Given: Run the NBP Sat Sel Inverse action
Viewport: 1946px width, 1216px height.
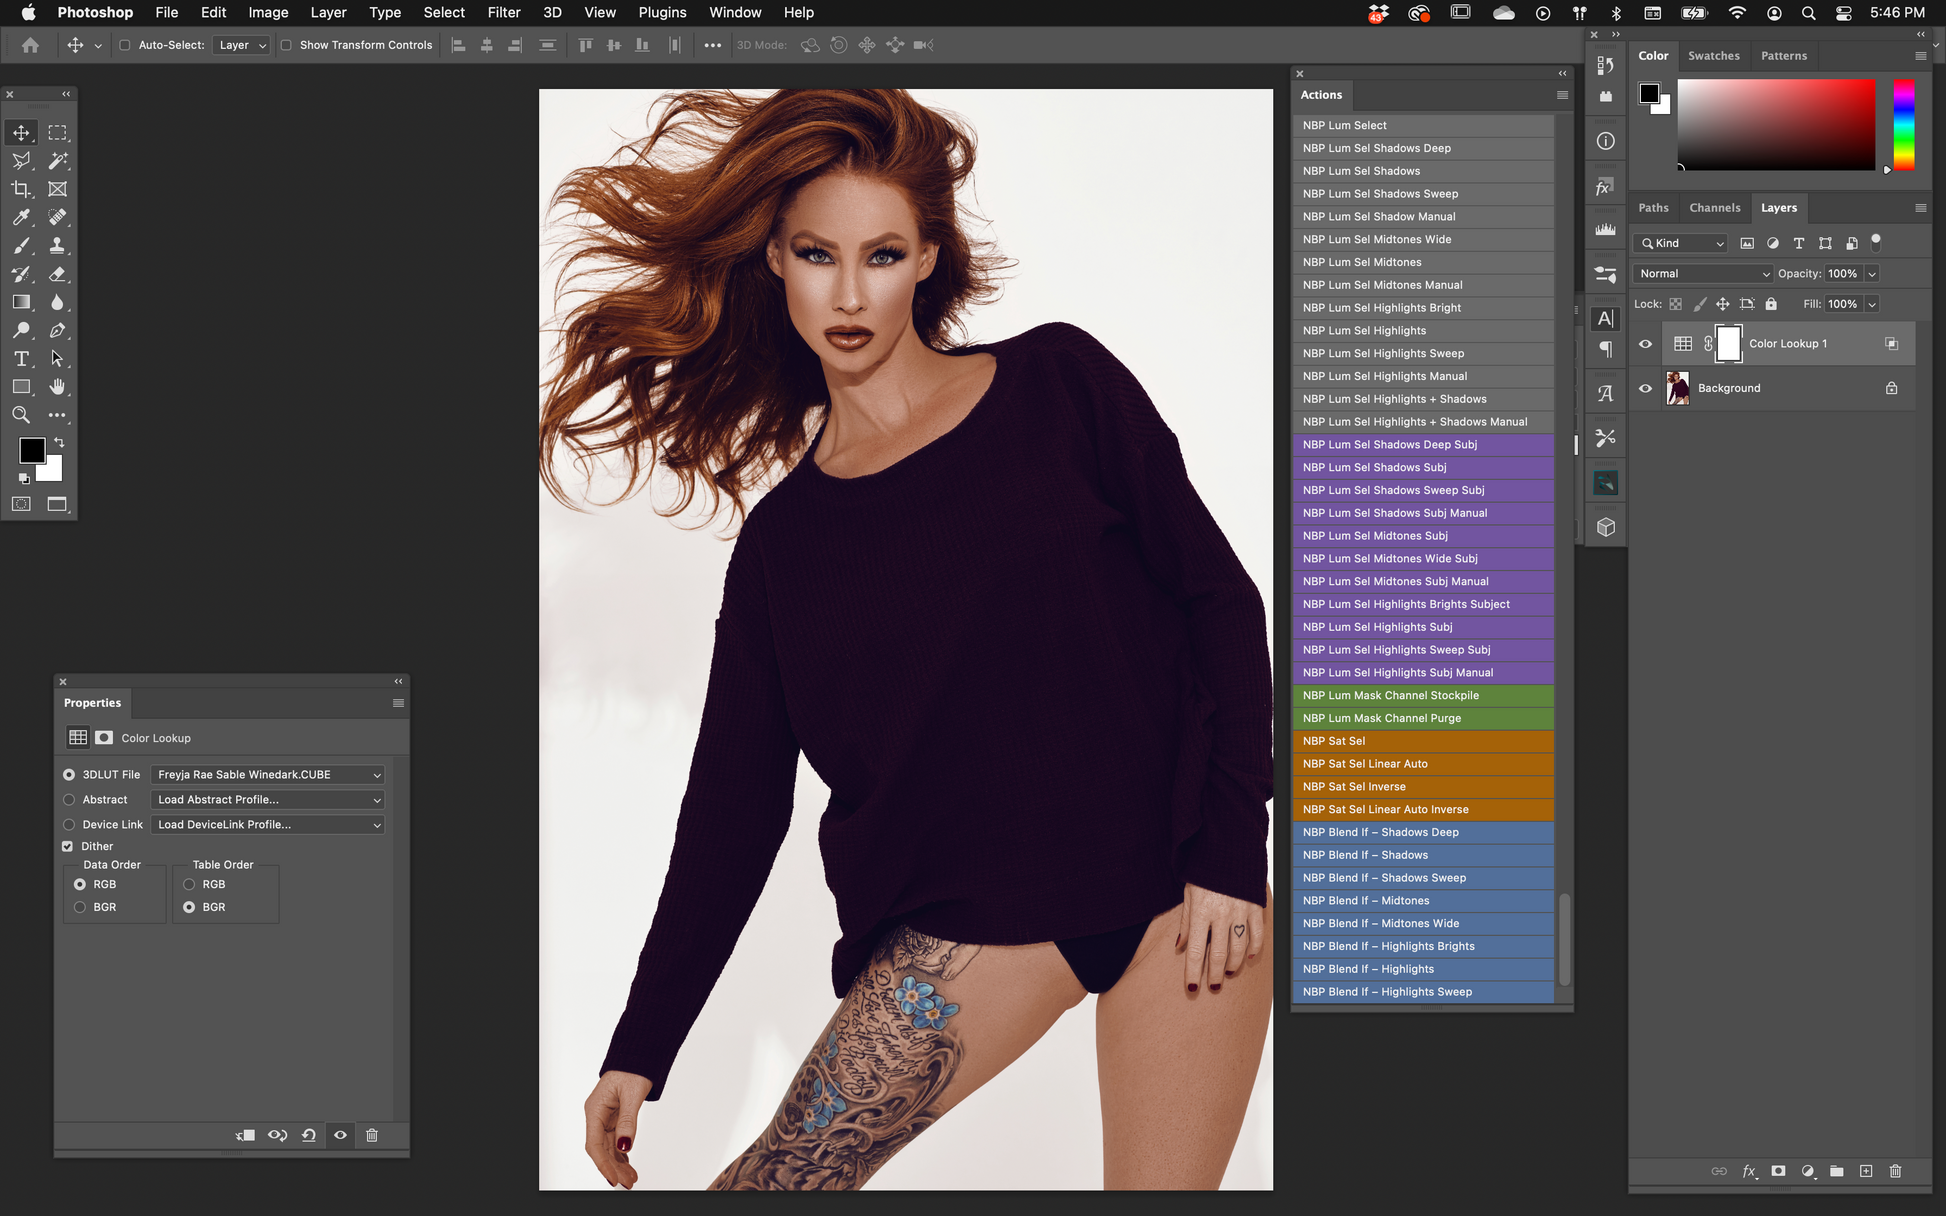Looking at the screenshot, I should click(1424, 787).
